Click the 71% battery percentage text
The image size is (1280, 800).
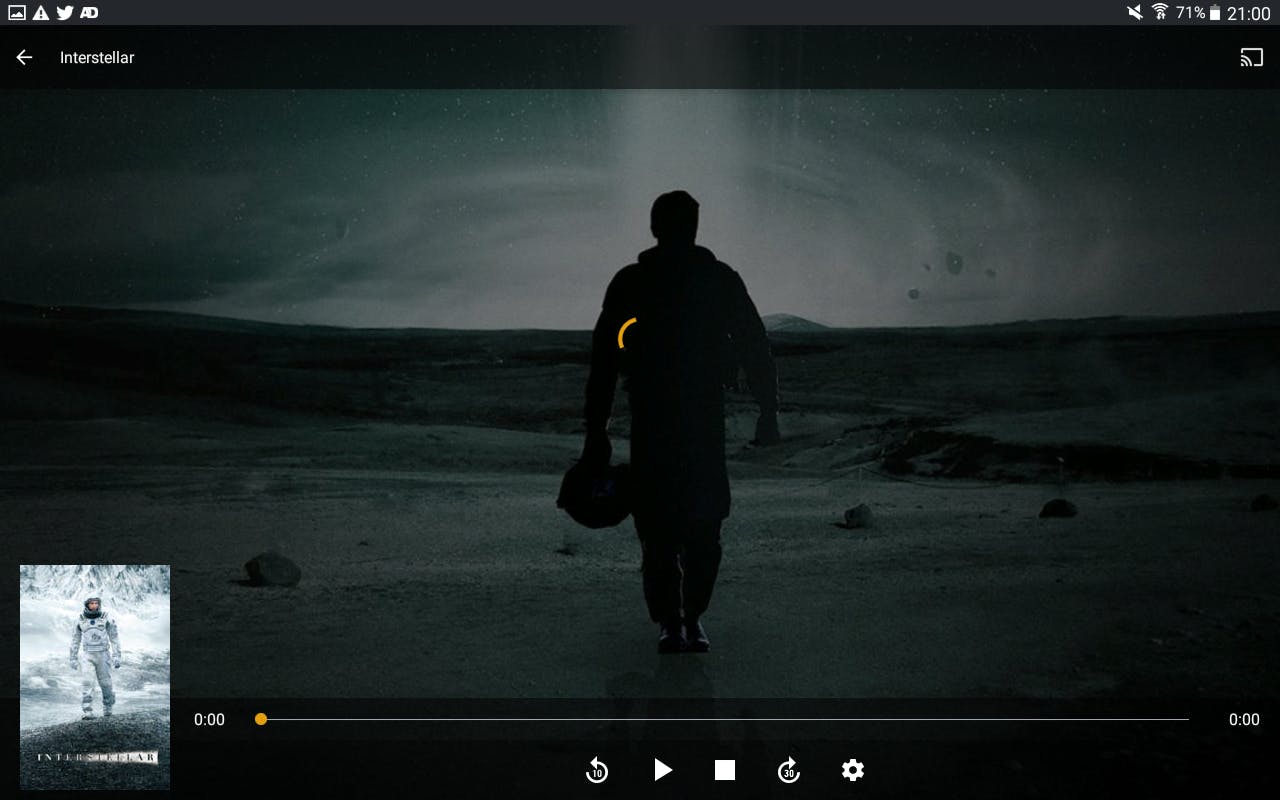click(x=1190, y=13)
